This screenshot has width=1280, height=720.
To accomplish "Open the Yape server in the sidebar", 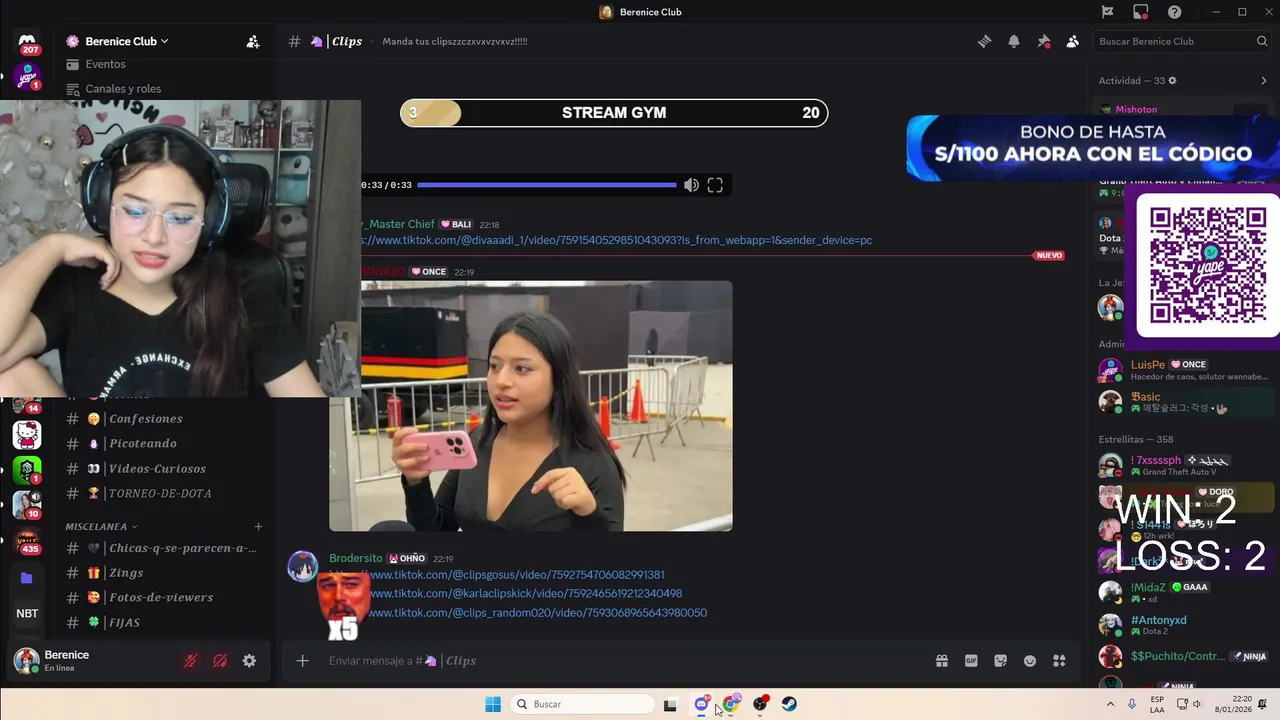I will 27,77.
